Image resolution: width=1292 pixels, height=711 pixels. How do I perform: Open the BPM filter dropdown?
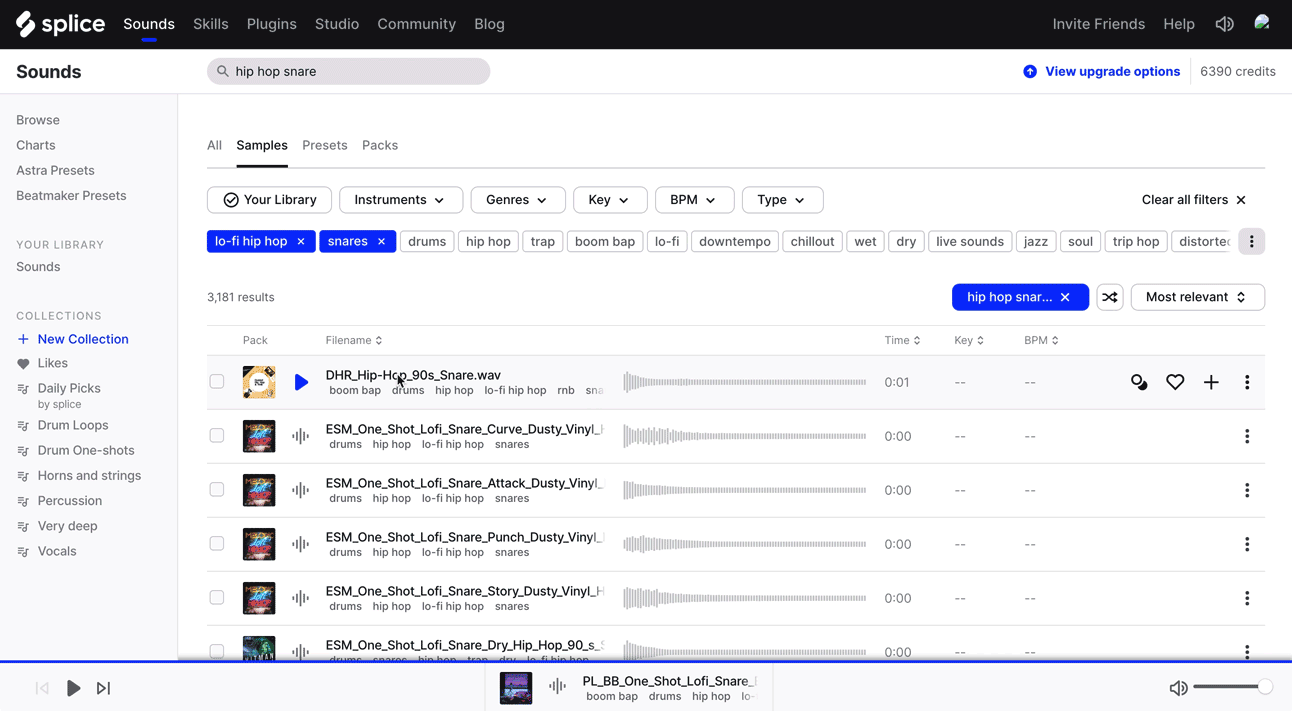694,200
